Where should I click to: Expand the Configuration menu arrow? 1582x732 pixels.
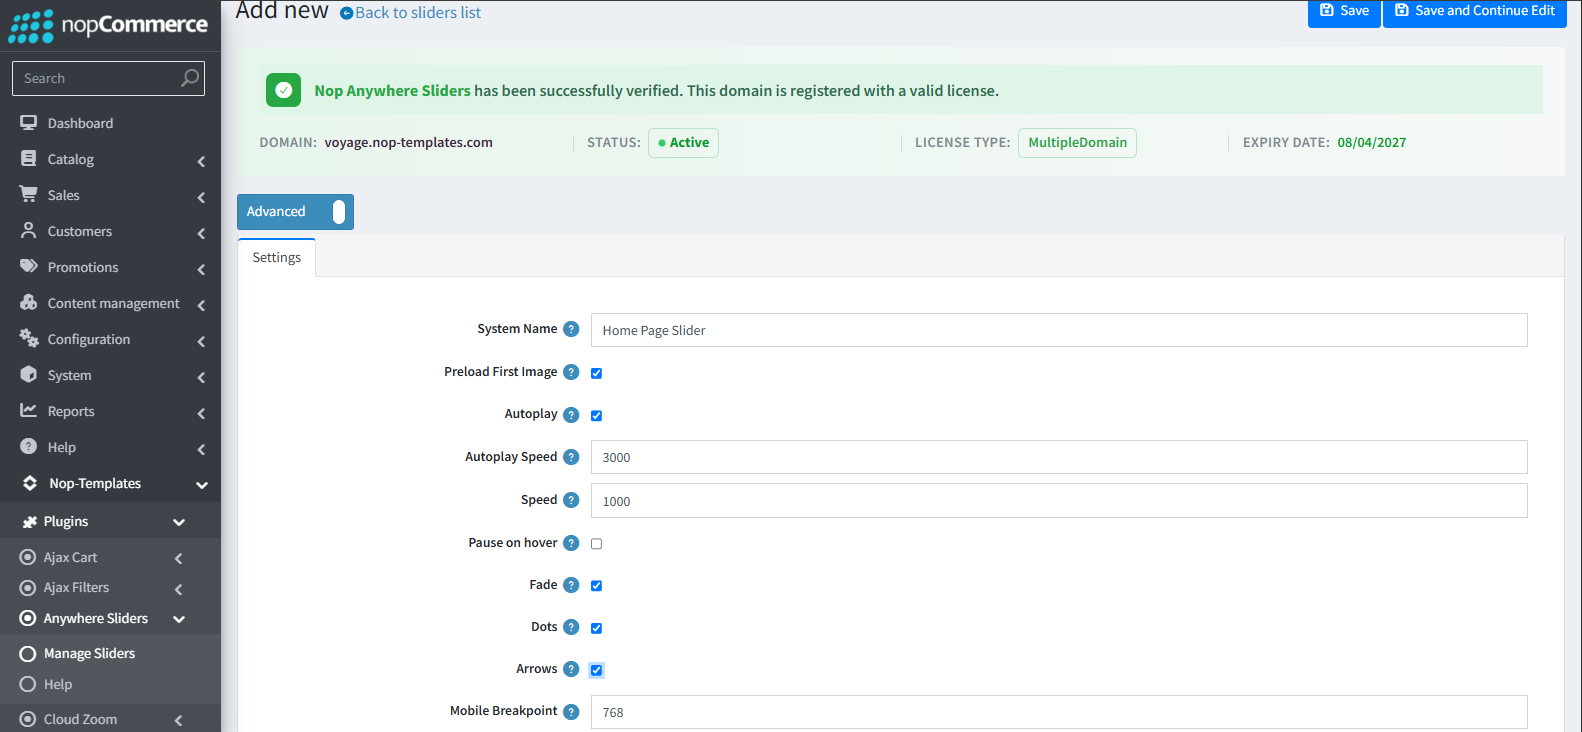201,341
